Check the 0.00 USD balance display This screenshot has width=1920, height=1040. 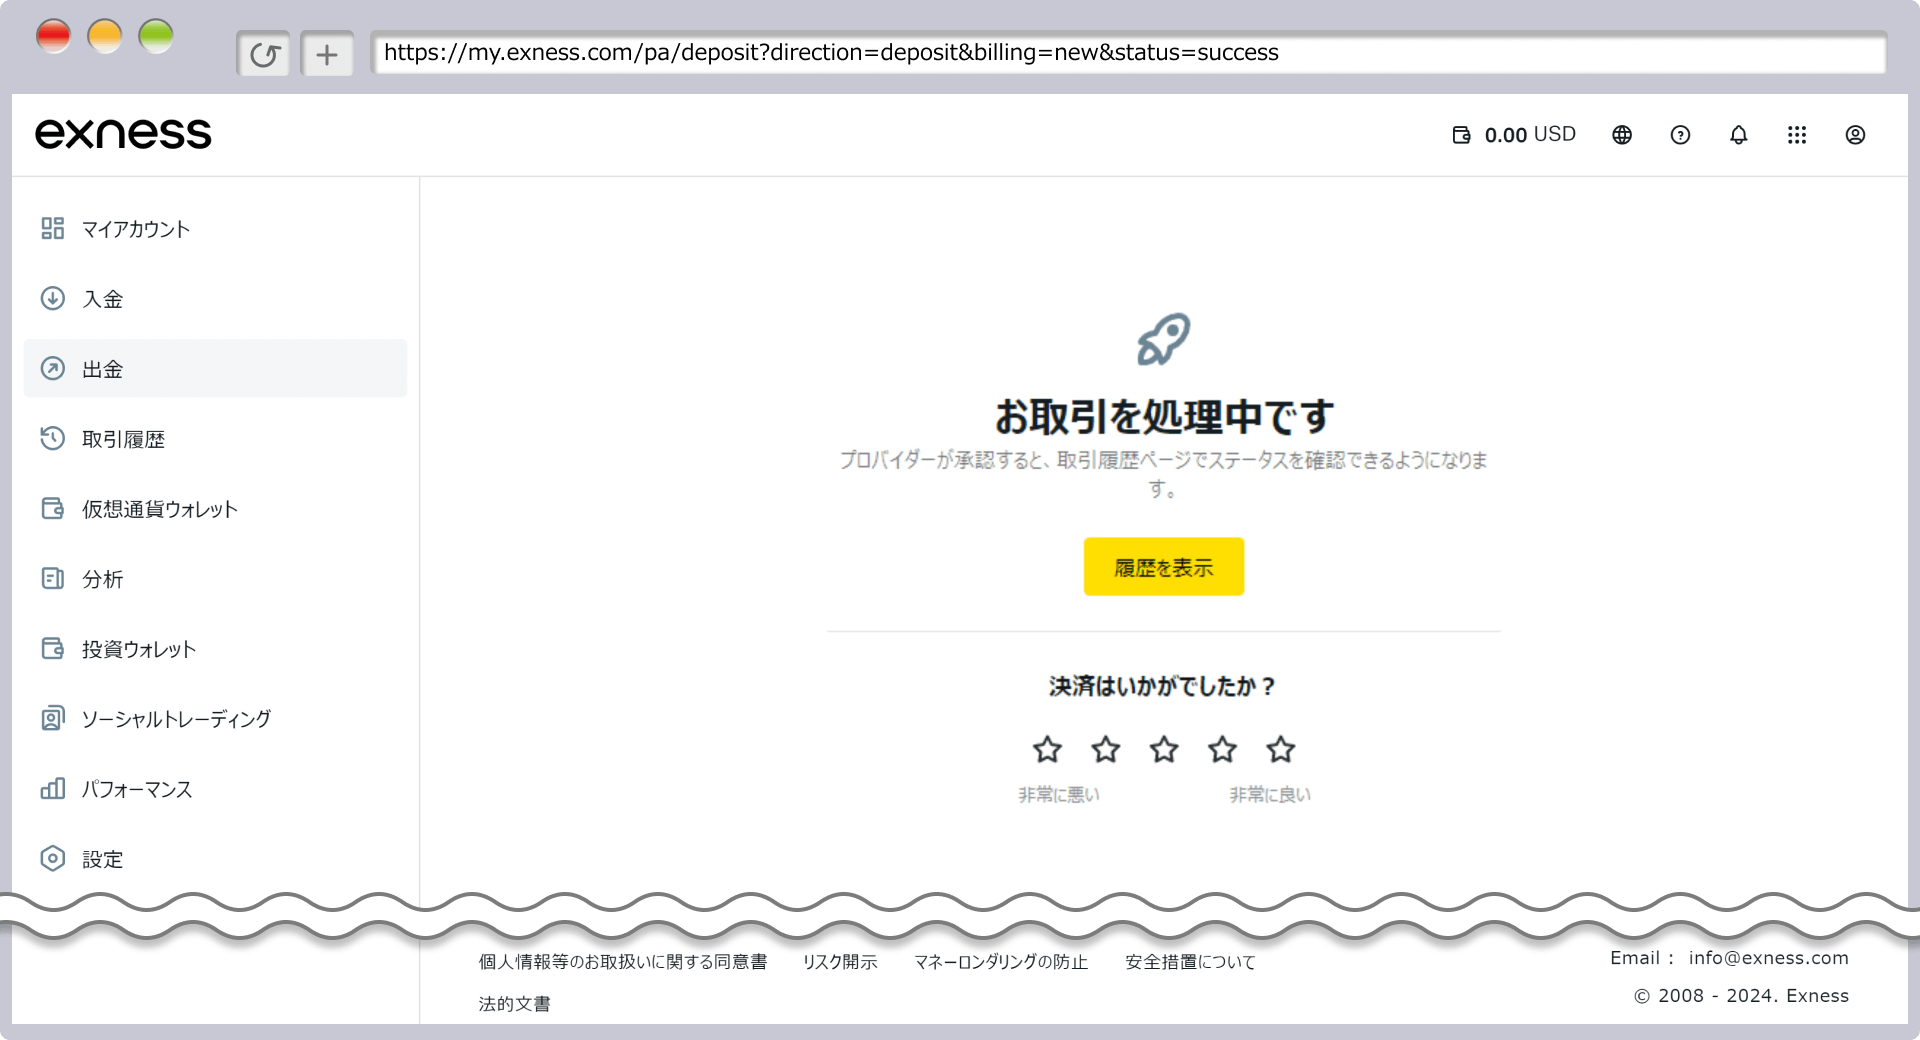(x=1513, y=134)
